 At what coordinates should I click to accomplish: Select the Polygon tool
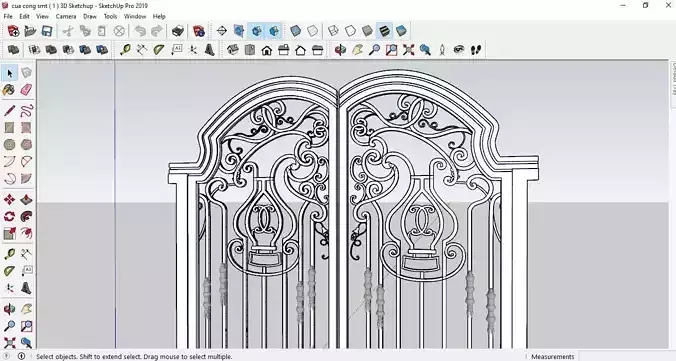26,144
